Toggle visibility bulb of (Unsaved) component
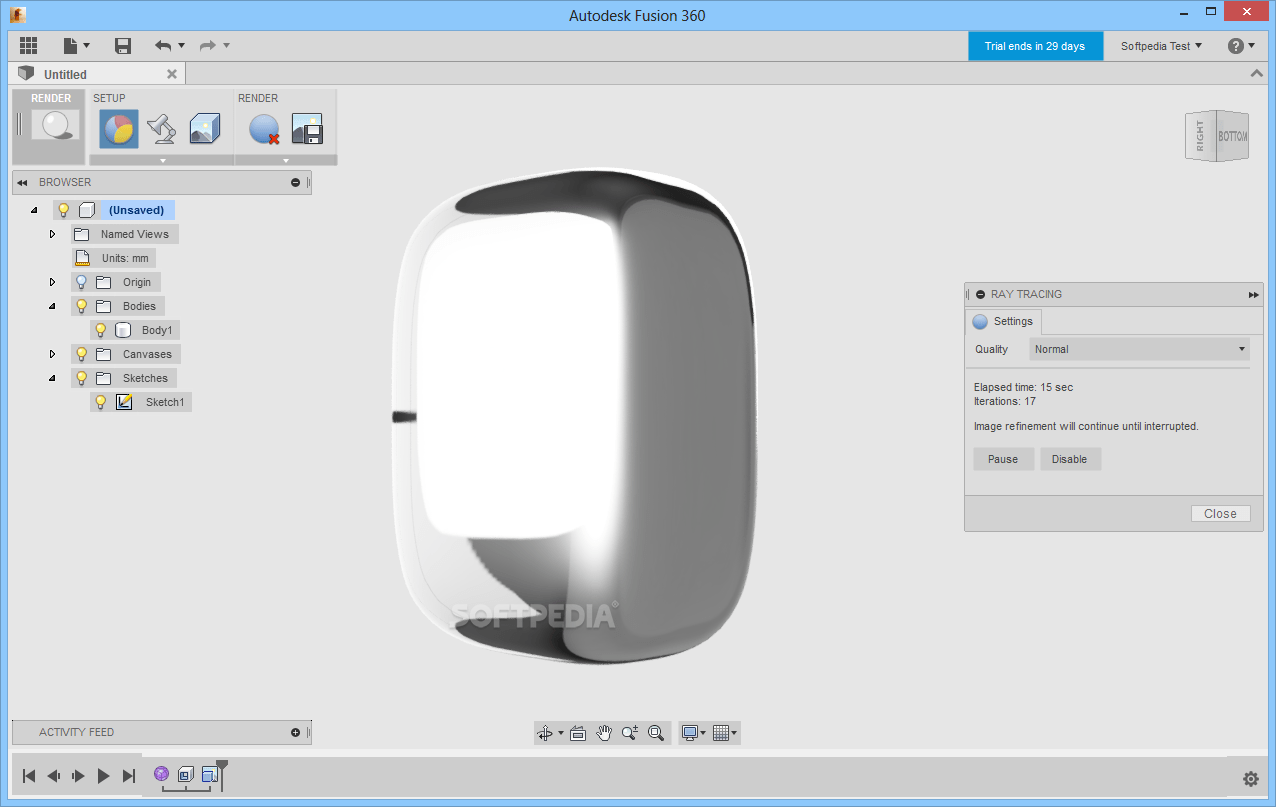The image size is (1276, 807). click(x=63, y=210)
